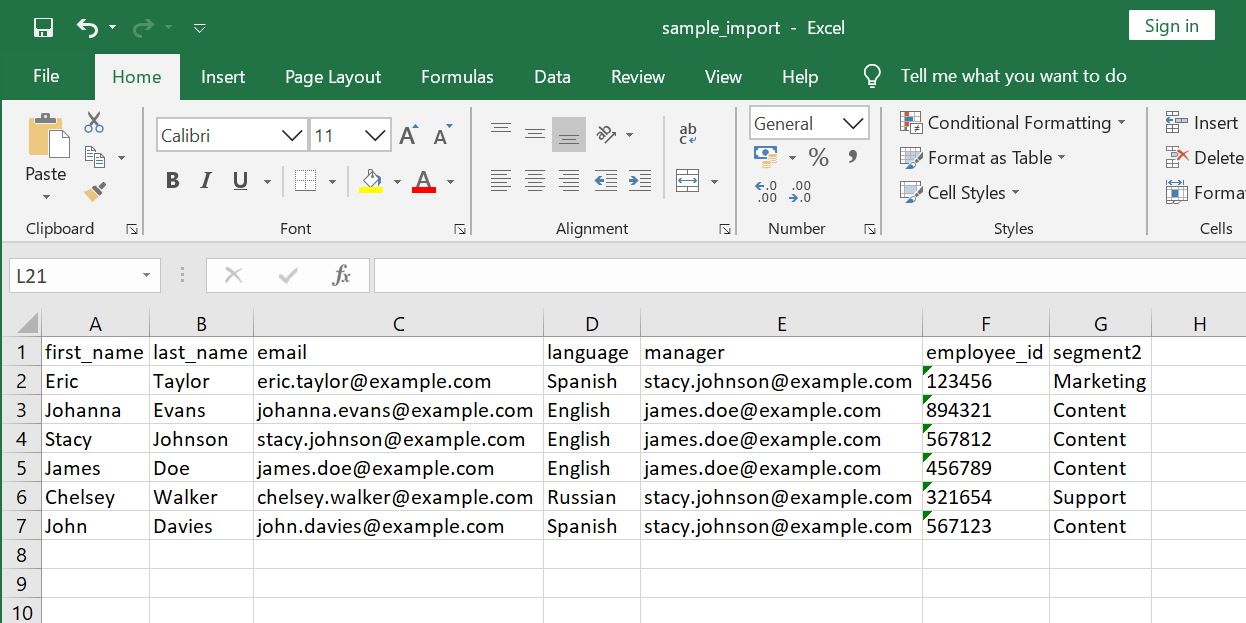This screenshot has width=1246, height=623.
Task: Apply italic formatting to selection
Action: coord(207,181)
